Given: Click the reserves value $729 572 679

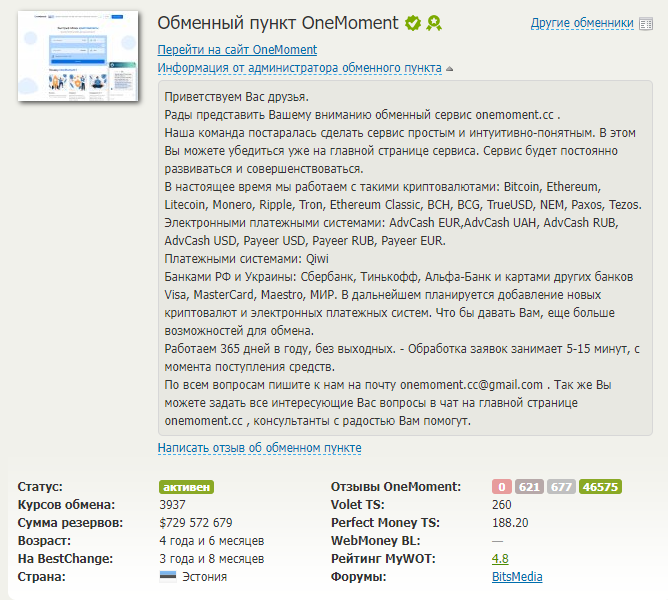Looking at the screenshot, I should tap(196, 522).
